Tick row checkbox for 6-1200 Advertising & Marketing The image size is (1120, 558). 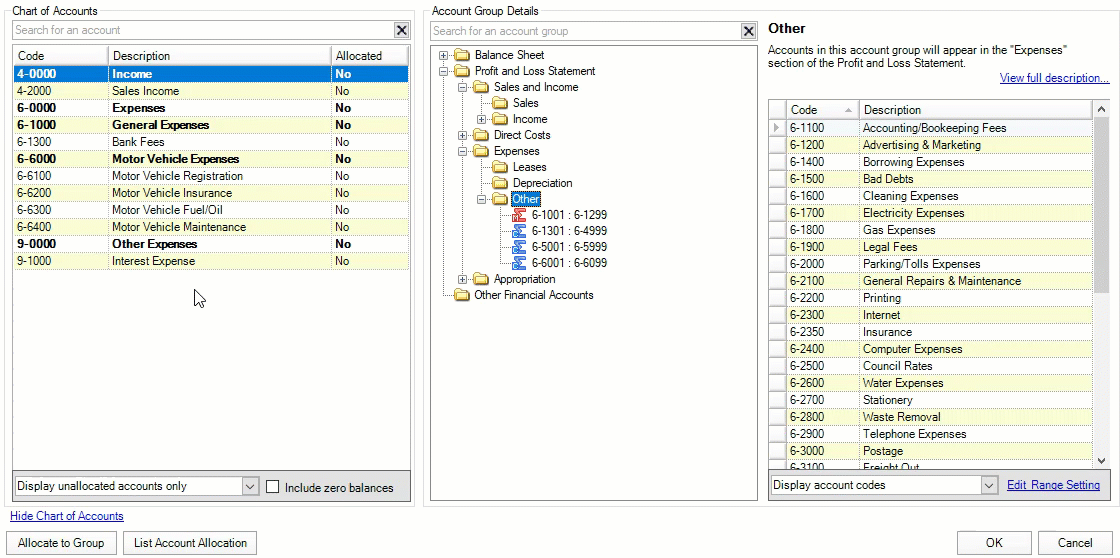tap(777, 145)
